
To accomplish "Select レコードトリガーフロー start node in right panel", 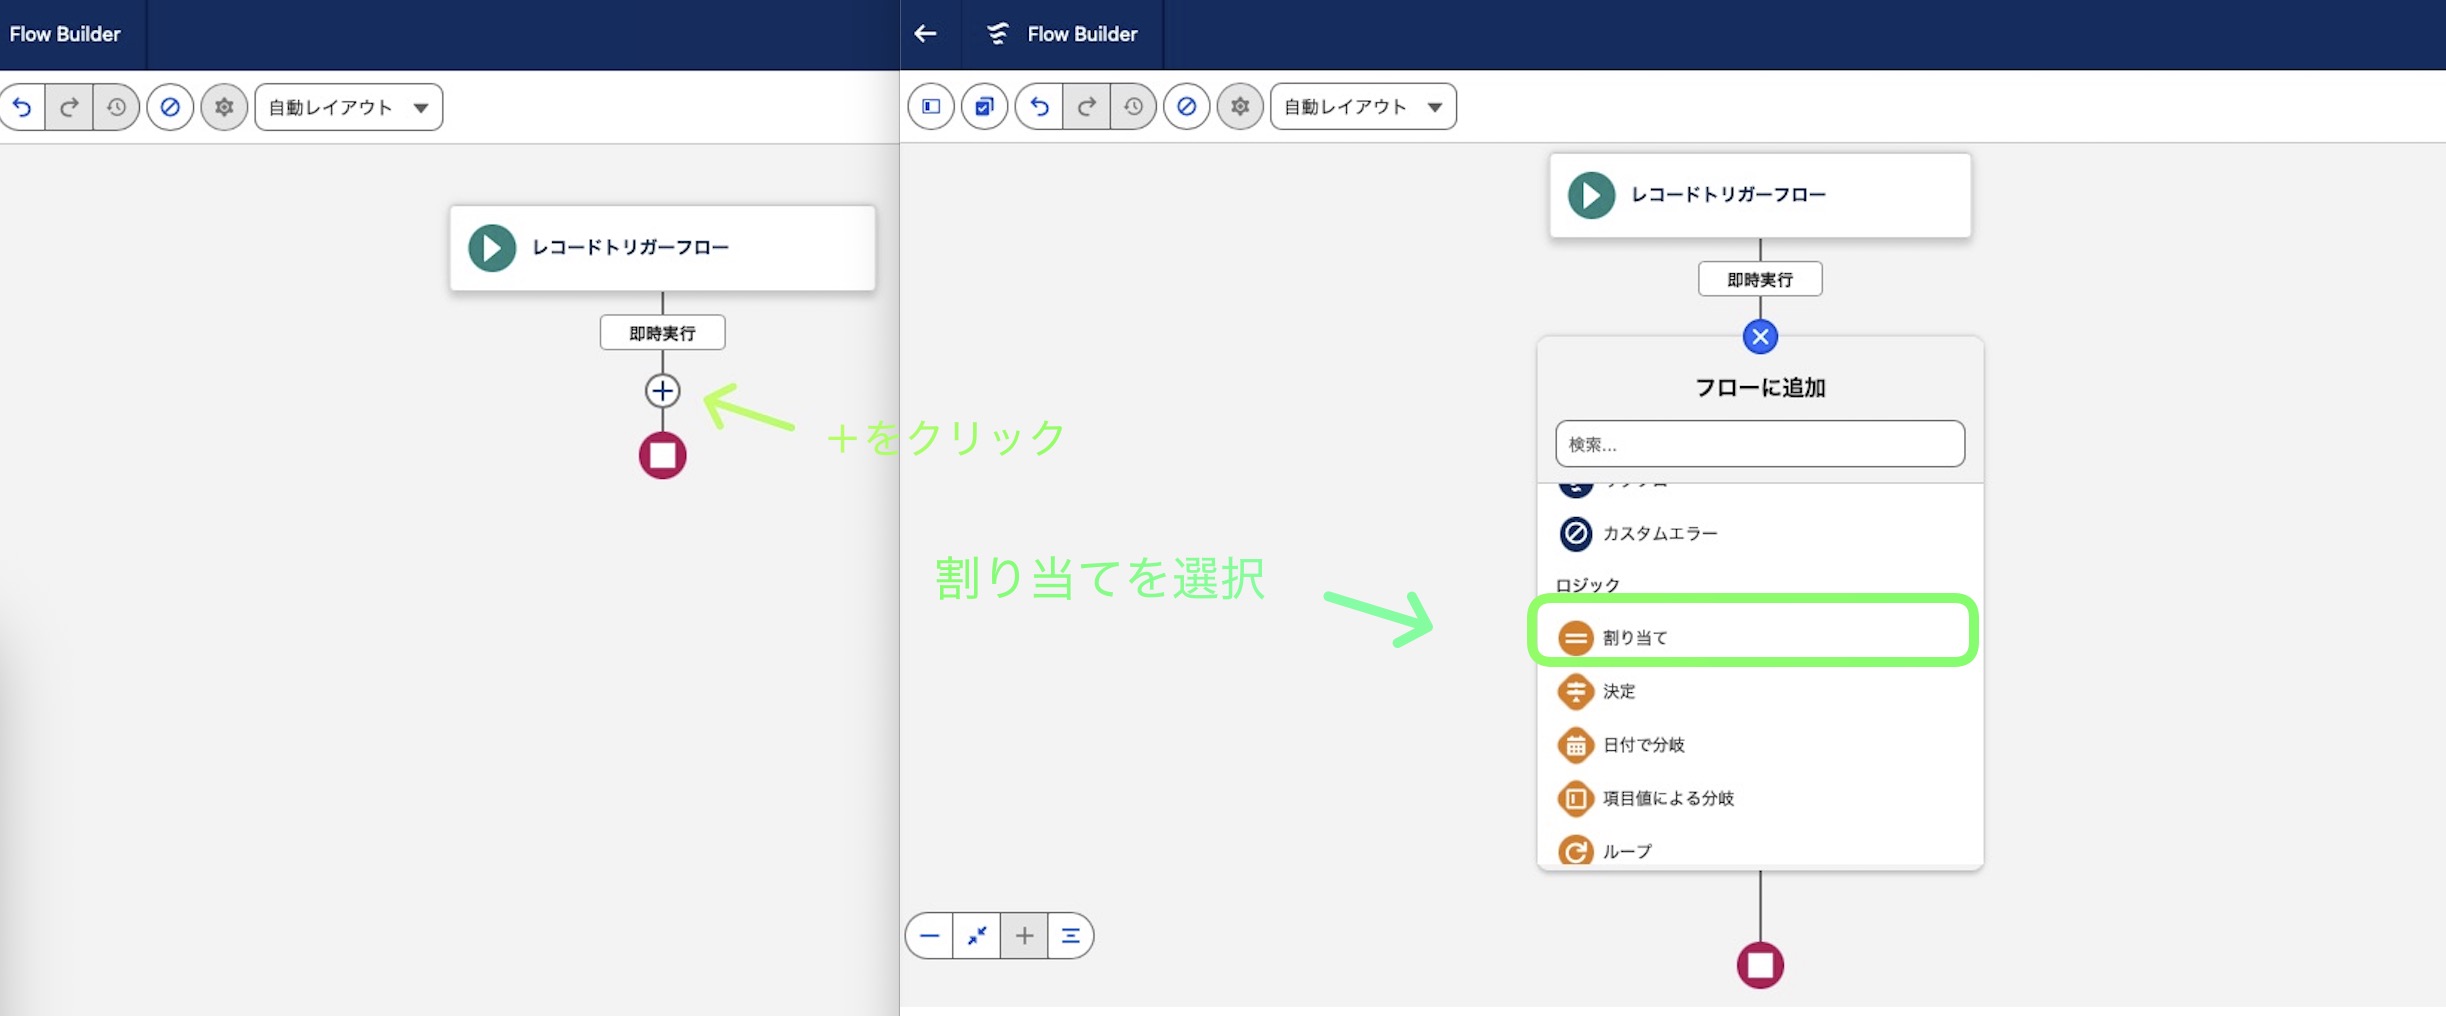I will tap(1760, 195).
